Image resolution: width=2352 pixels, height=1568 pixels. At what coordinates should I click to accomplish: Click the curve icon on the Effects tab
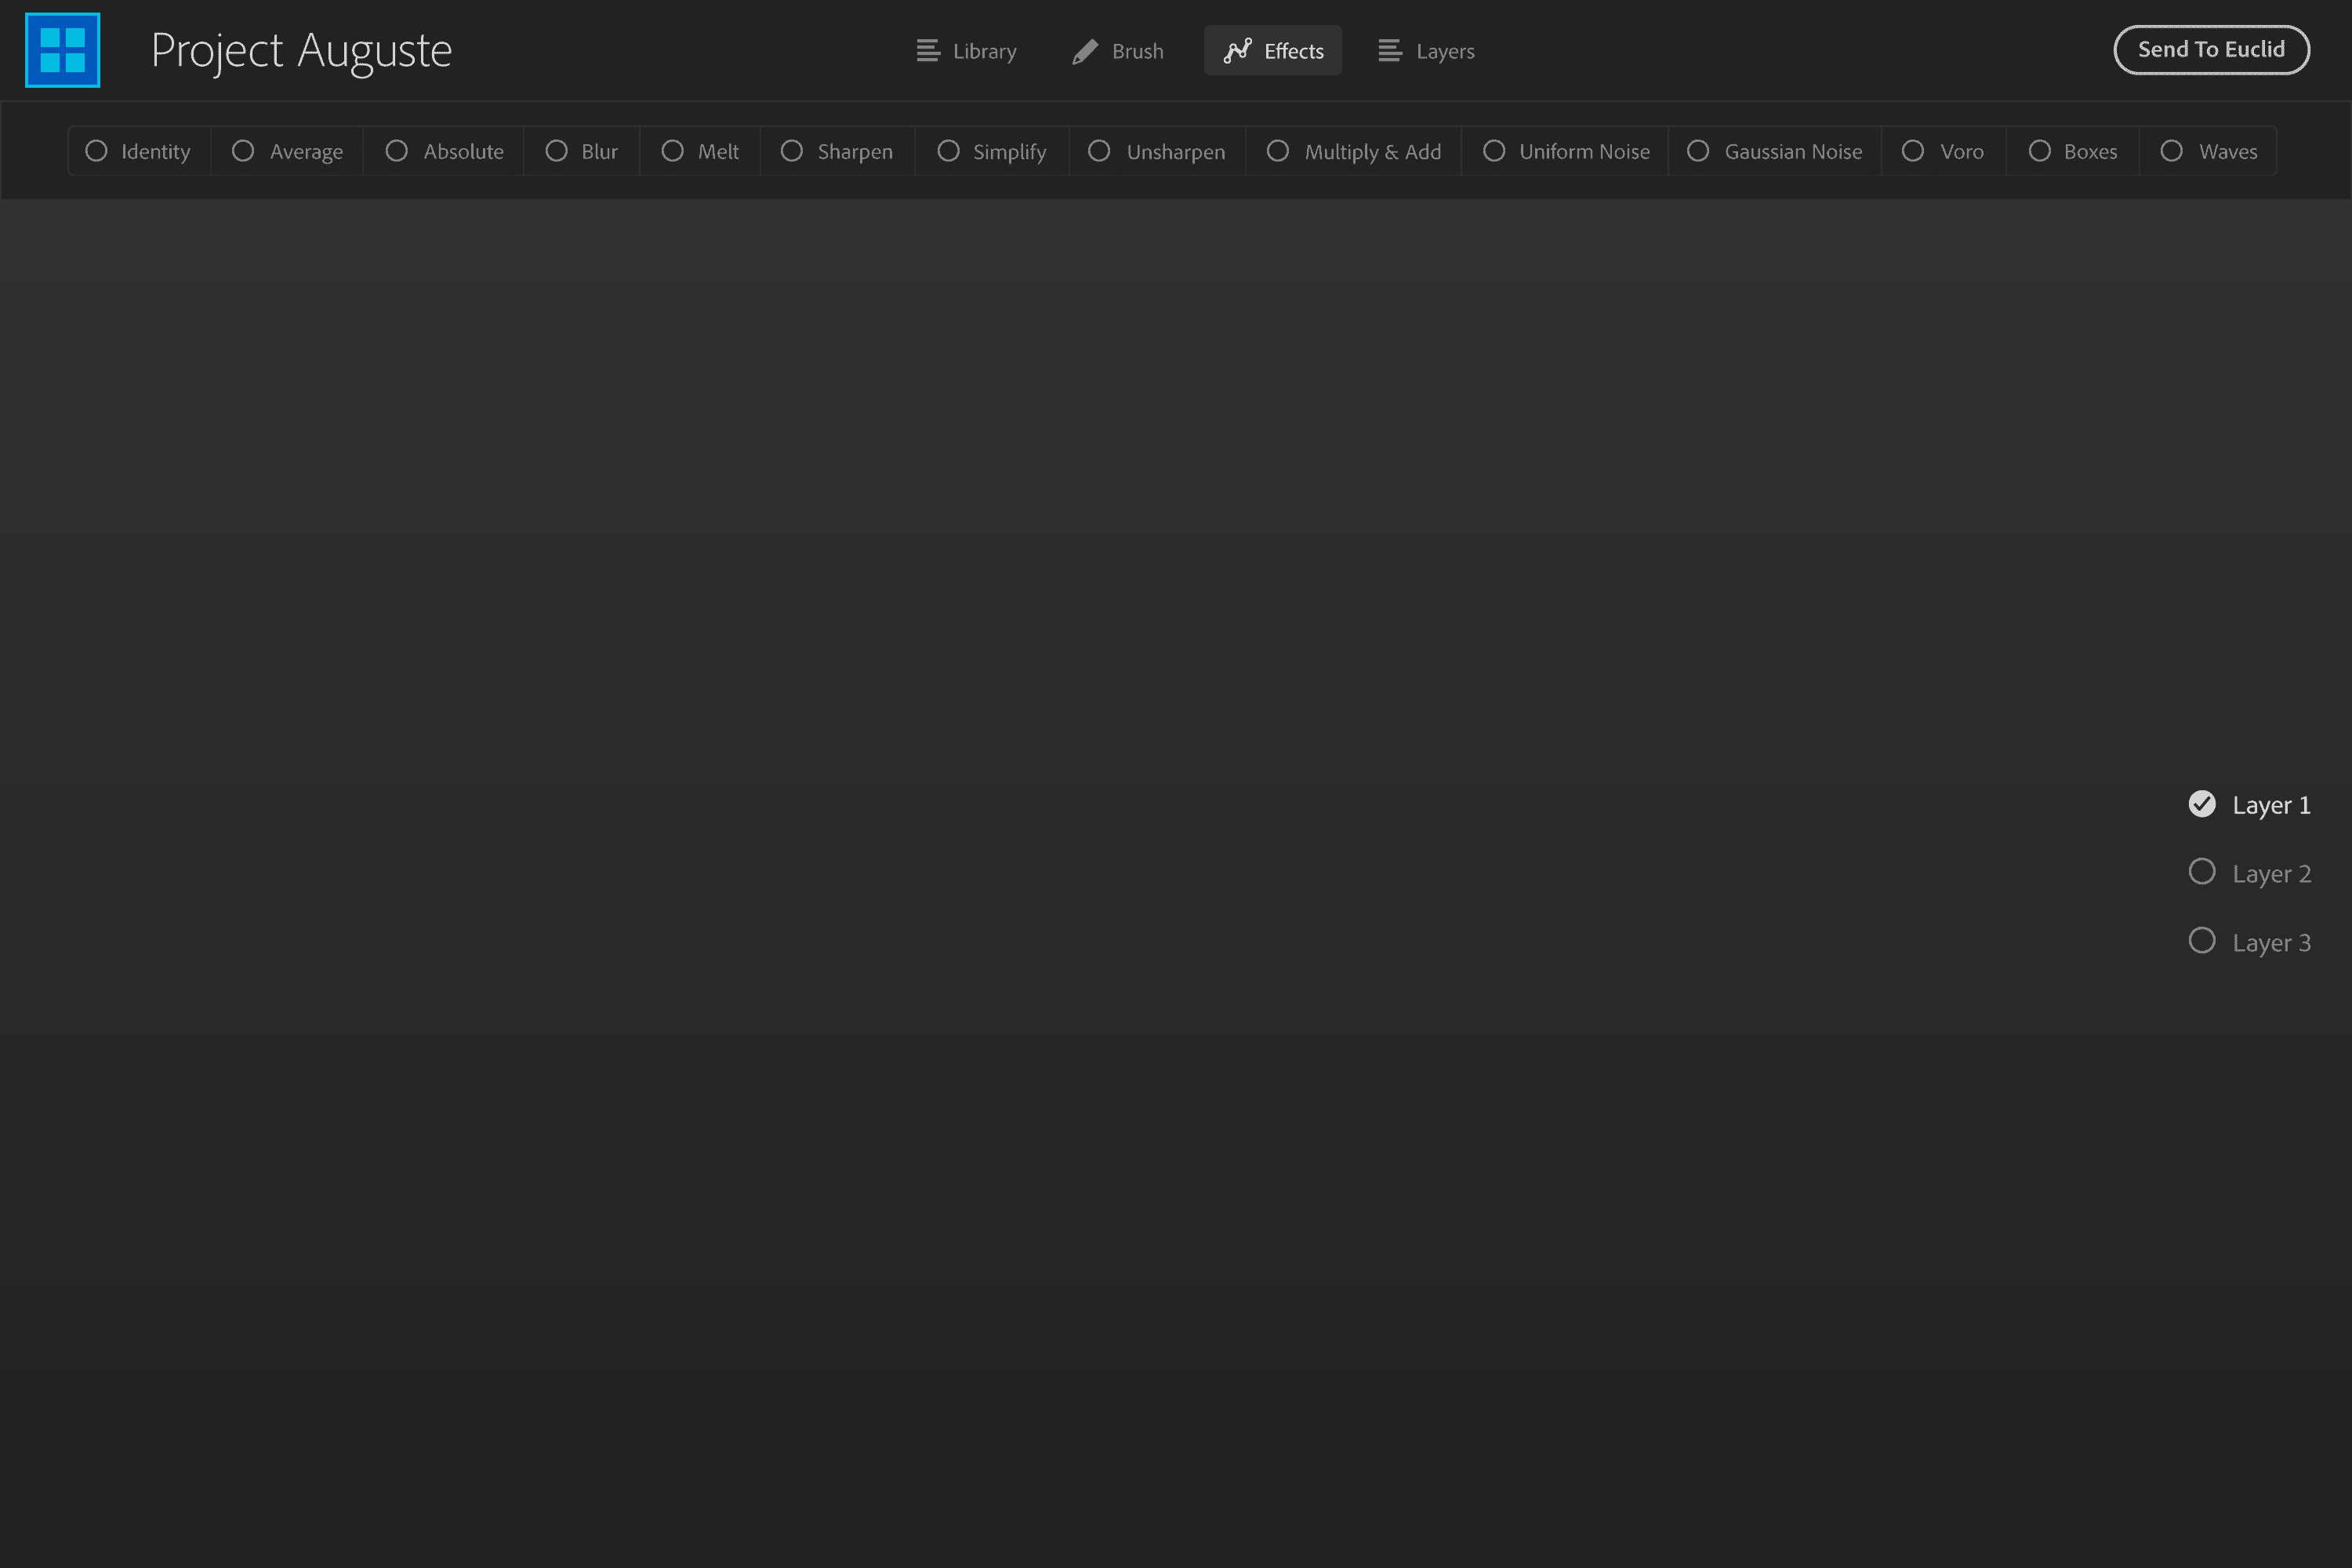click(x=1237, y=50)
